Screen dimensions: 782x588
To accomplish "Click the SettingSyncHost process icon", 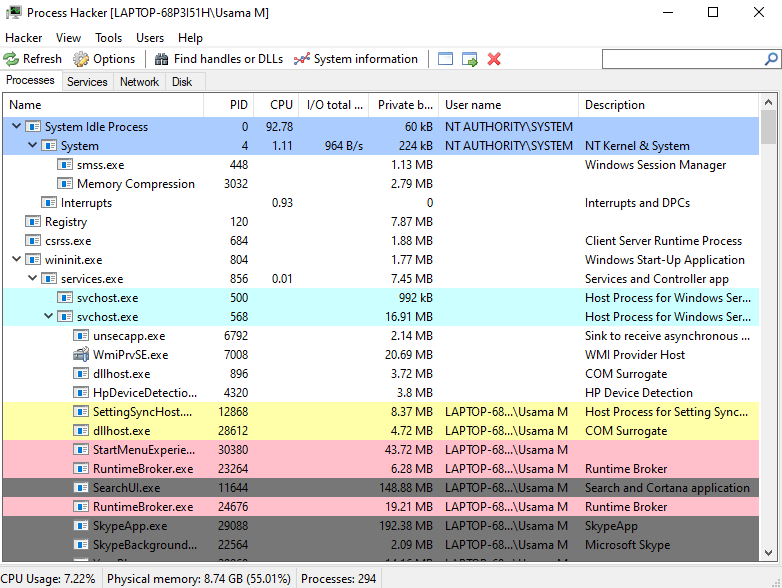I will [81, 411].
